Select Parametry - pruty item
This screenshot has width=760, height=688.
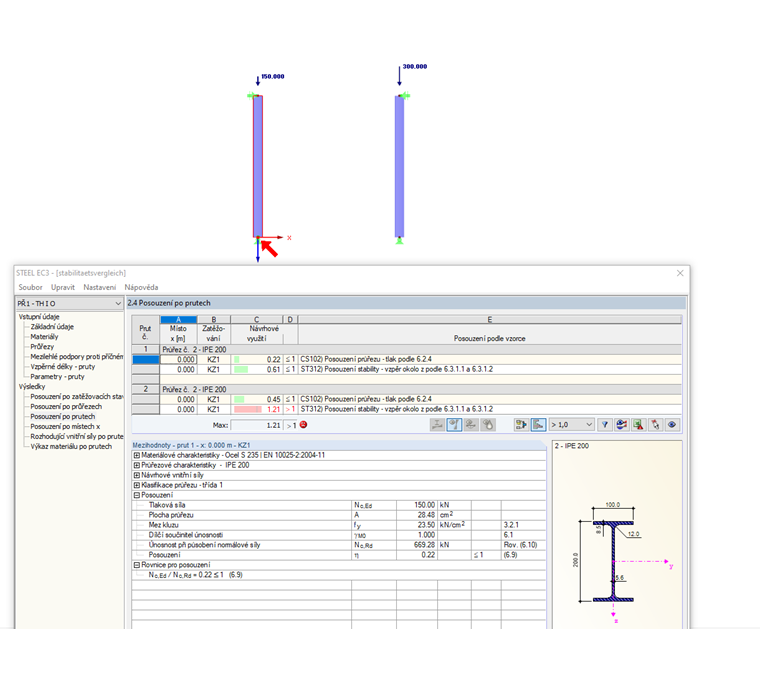point(57,377)
